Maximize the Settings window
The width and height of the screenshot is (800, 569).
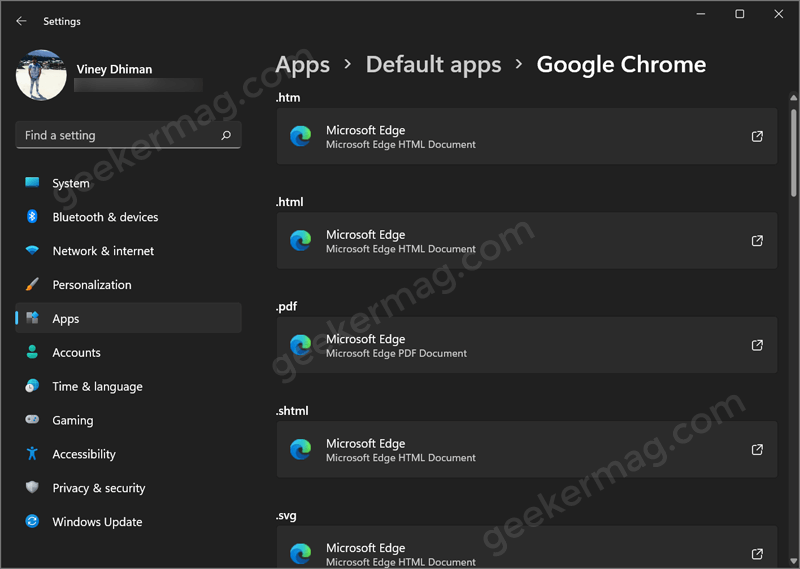(739, 14)
